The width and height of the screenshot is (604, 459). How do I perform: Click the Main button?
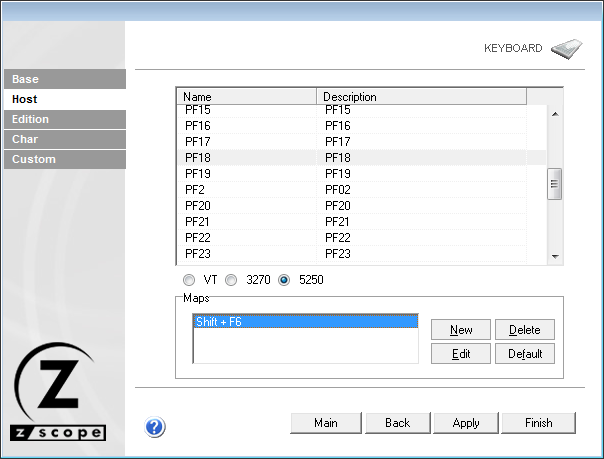[x=326, y=423]
